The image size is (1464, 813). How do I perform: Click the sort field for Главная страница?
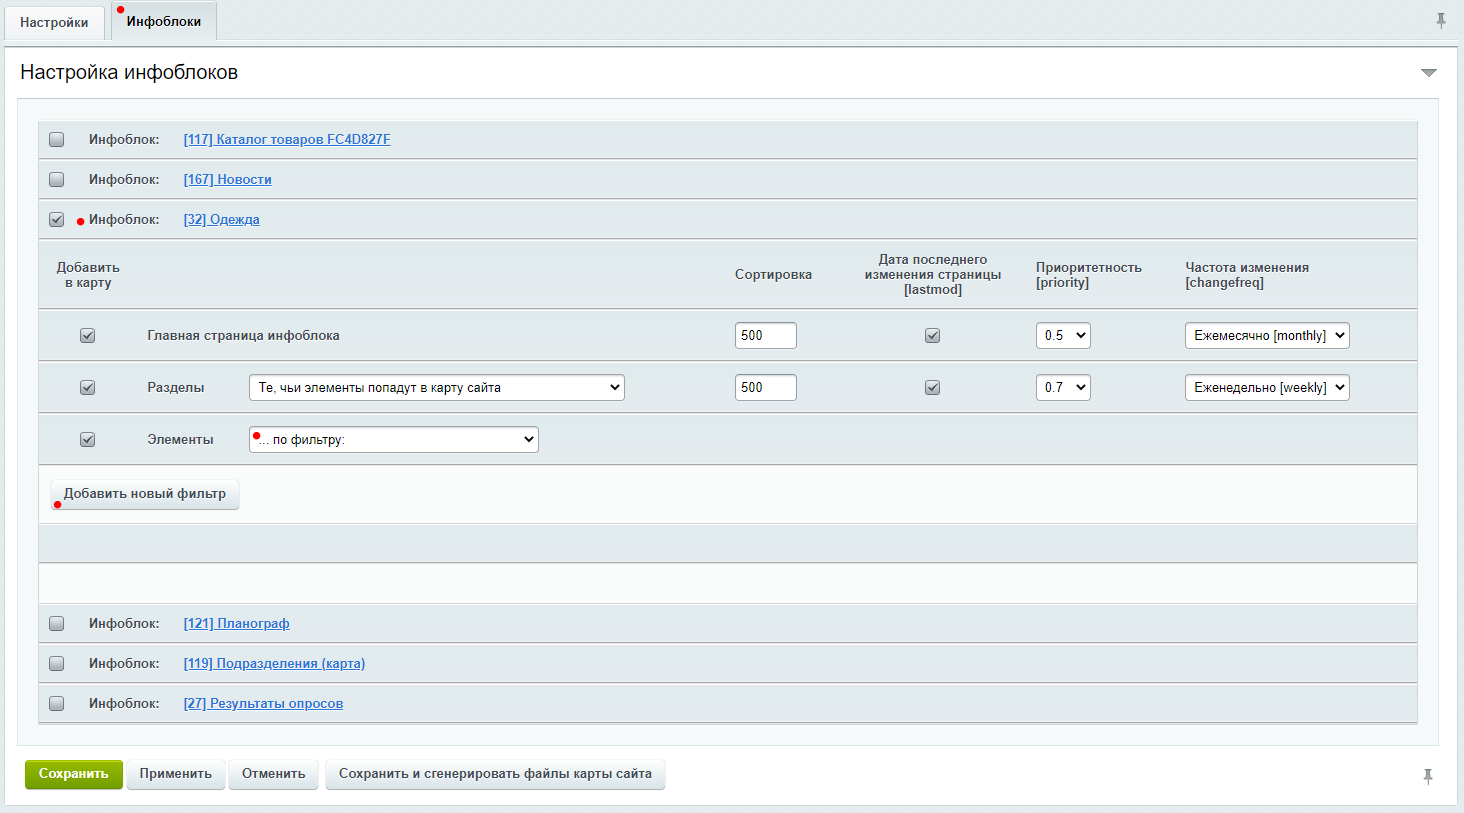click(x=765, y=336)
